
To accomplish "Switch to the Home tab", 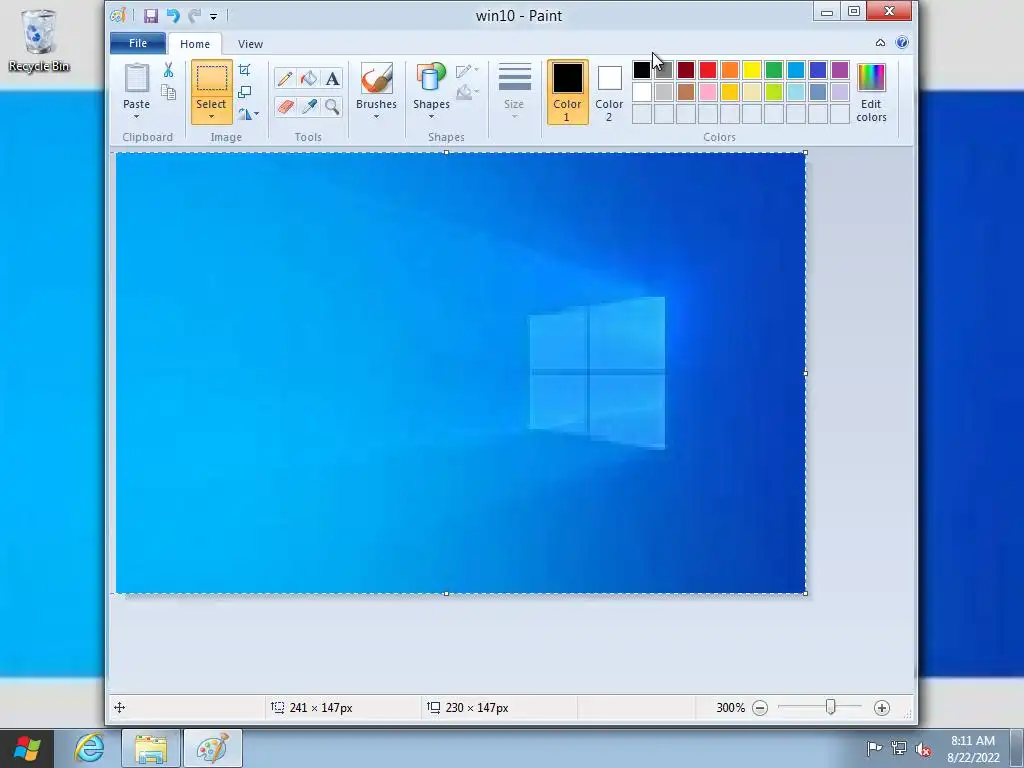I will click(x=195, y=44).
